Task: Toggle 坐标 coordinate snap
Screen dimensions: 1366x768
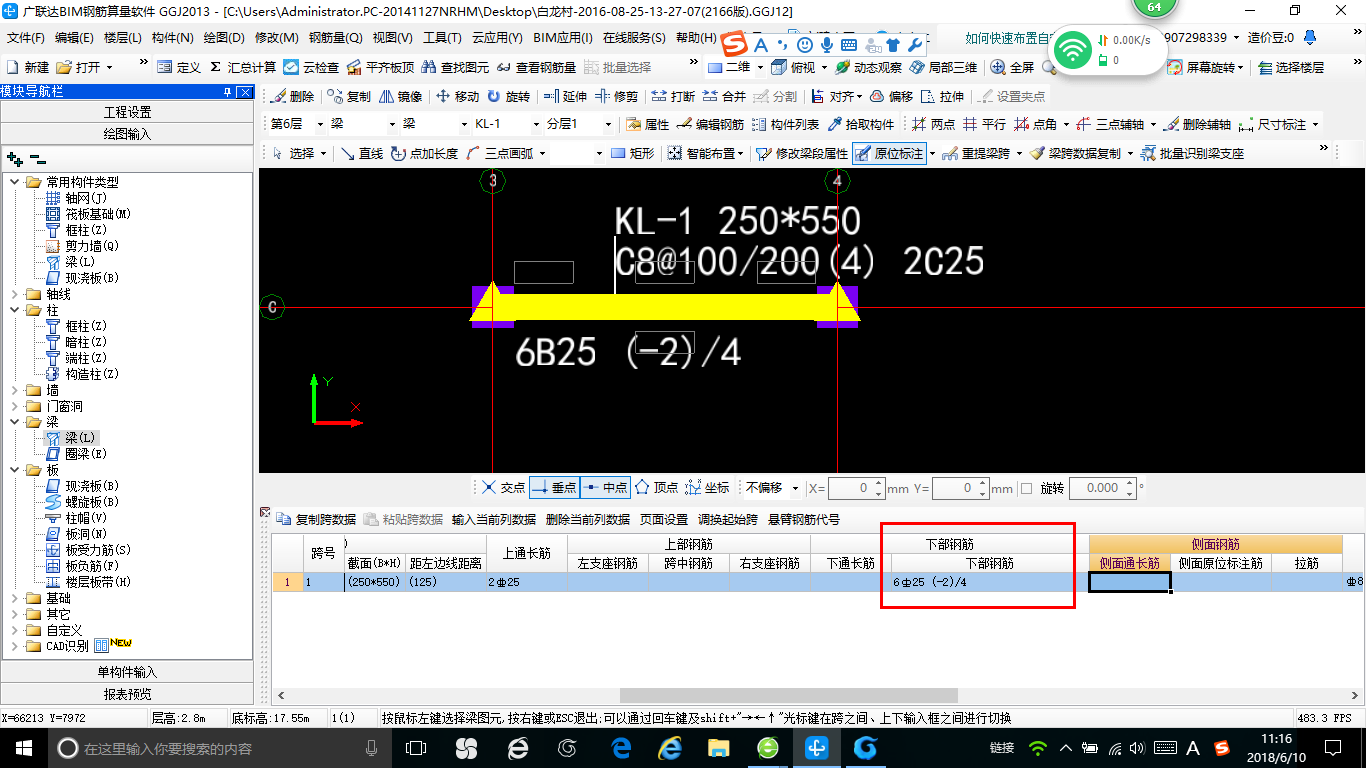Action: pyautogui.click(x=706, y=488)
